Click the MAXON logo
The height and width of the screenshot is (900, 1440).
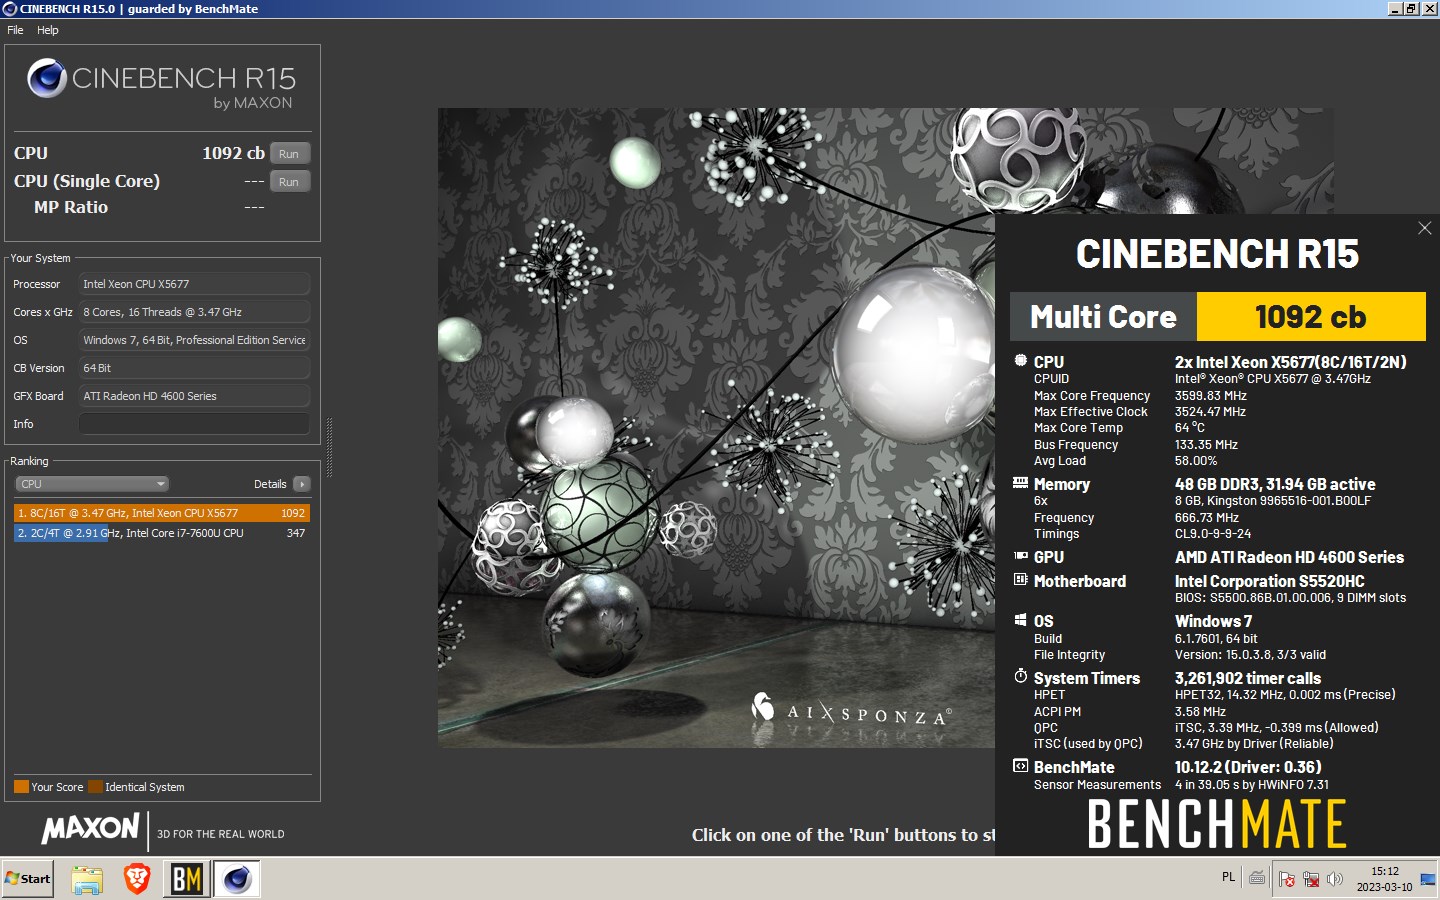(91, 828)
